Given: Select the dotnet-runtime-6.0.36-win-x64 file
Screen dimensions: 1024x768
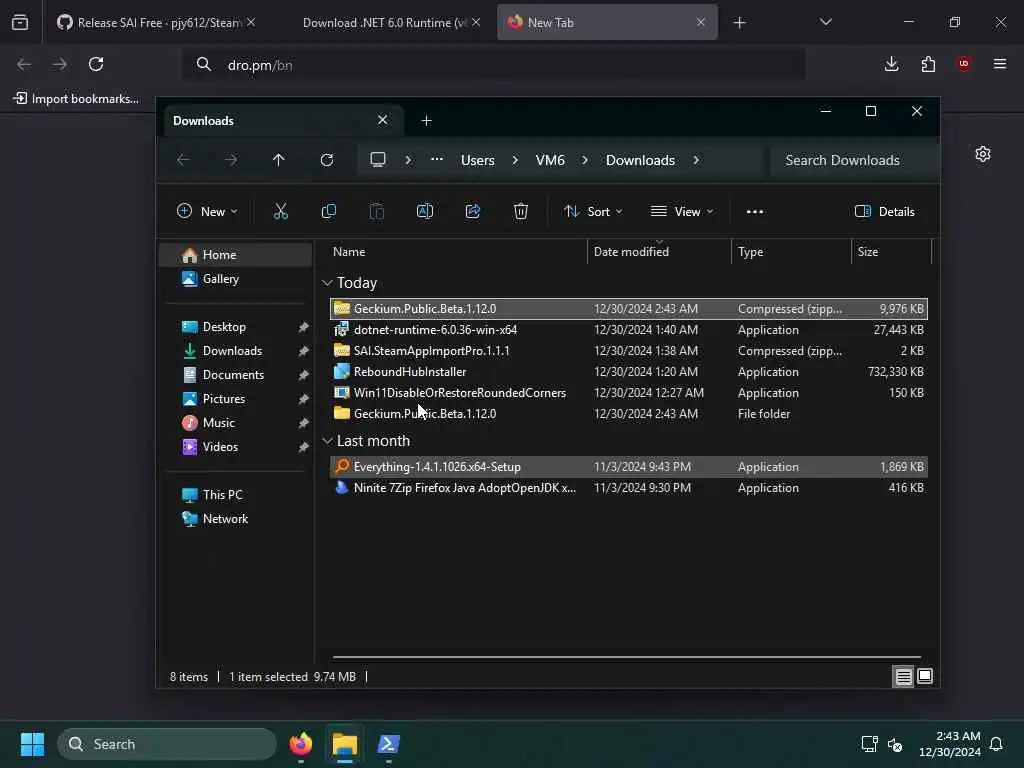Looking at the screenshot, I should click(x=629, y=330).
